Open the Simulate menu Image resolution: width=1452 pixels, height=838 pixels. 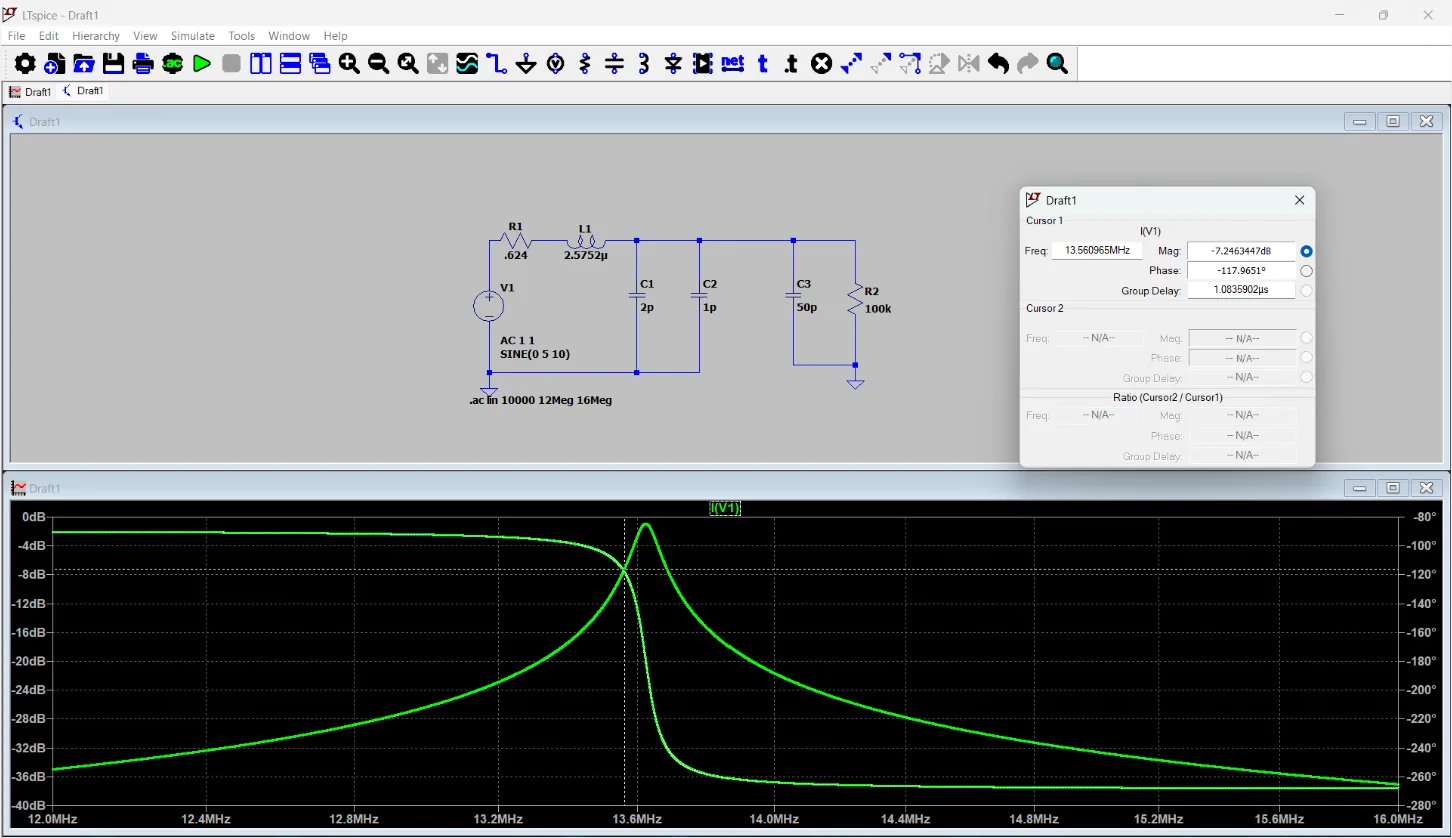point(192,36)
